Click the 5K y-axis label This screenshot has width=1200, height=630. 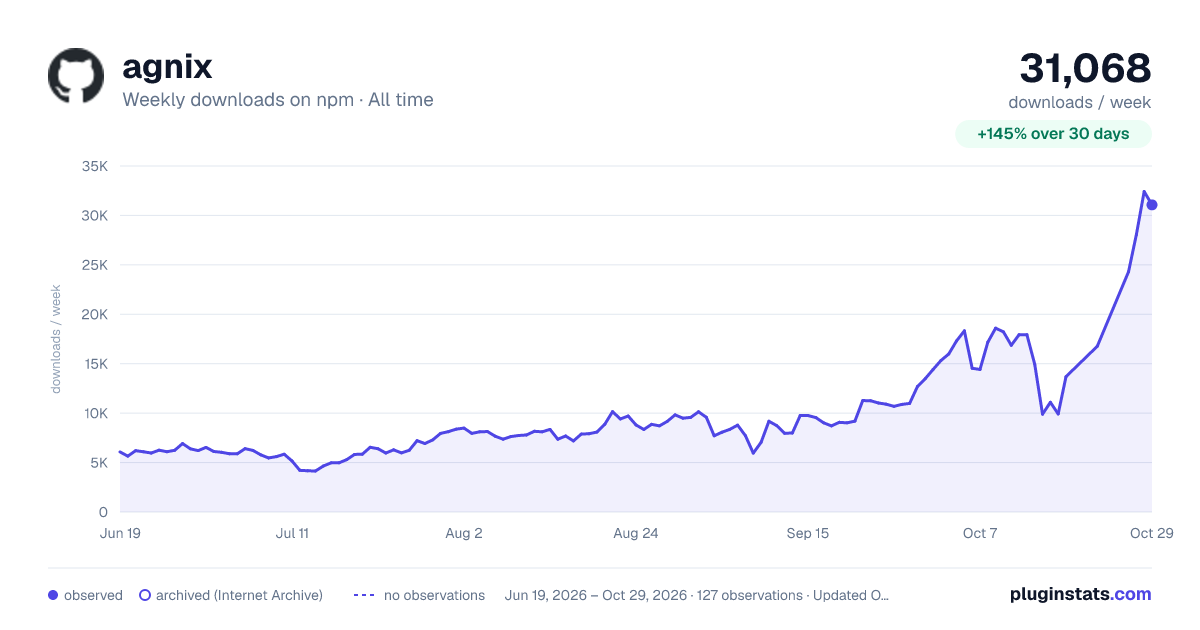pos(98,463)
